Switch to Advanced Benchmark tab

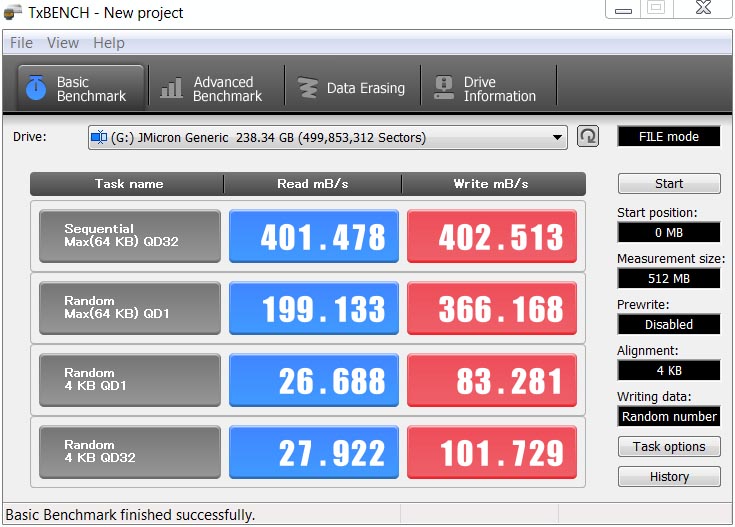coord(217,89)
